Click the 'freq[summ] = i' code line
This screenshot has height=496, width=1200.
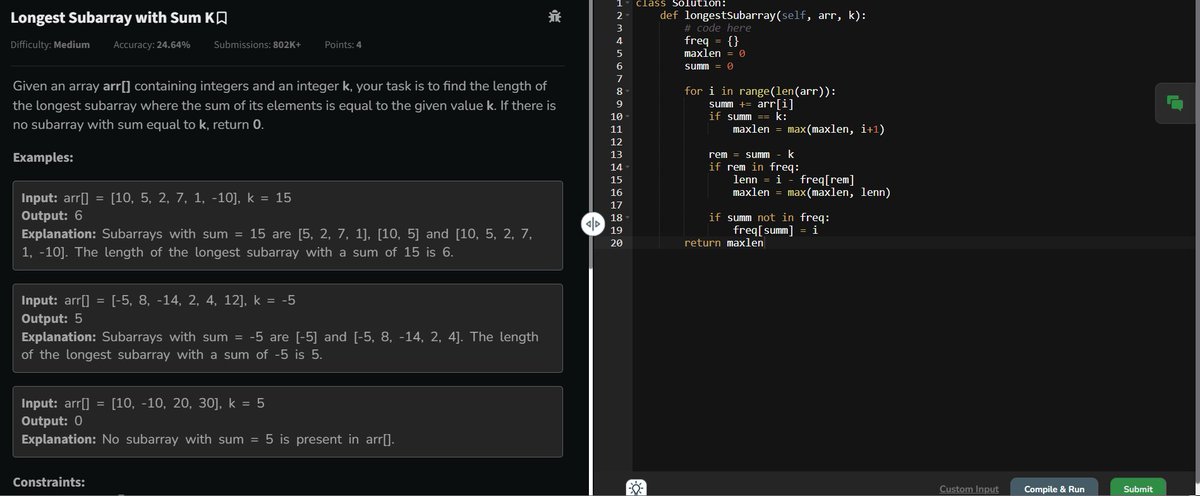click(776, 230)
